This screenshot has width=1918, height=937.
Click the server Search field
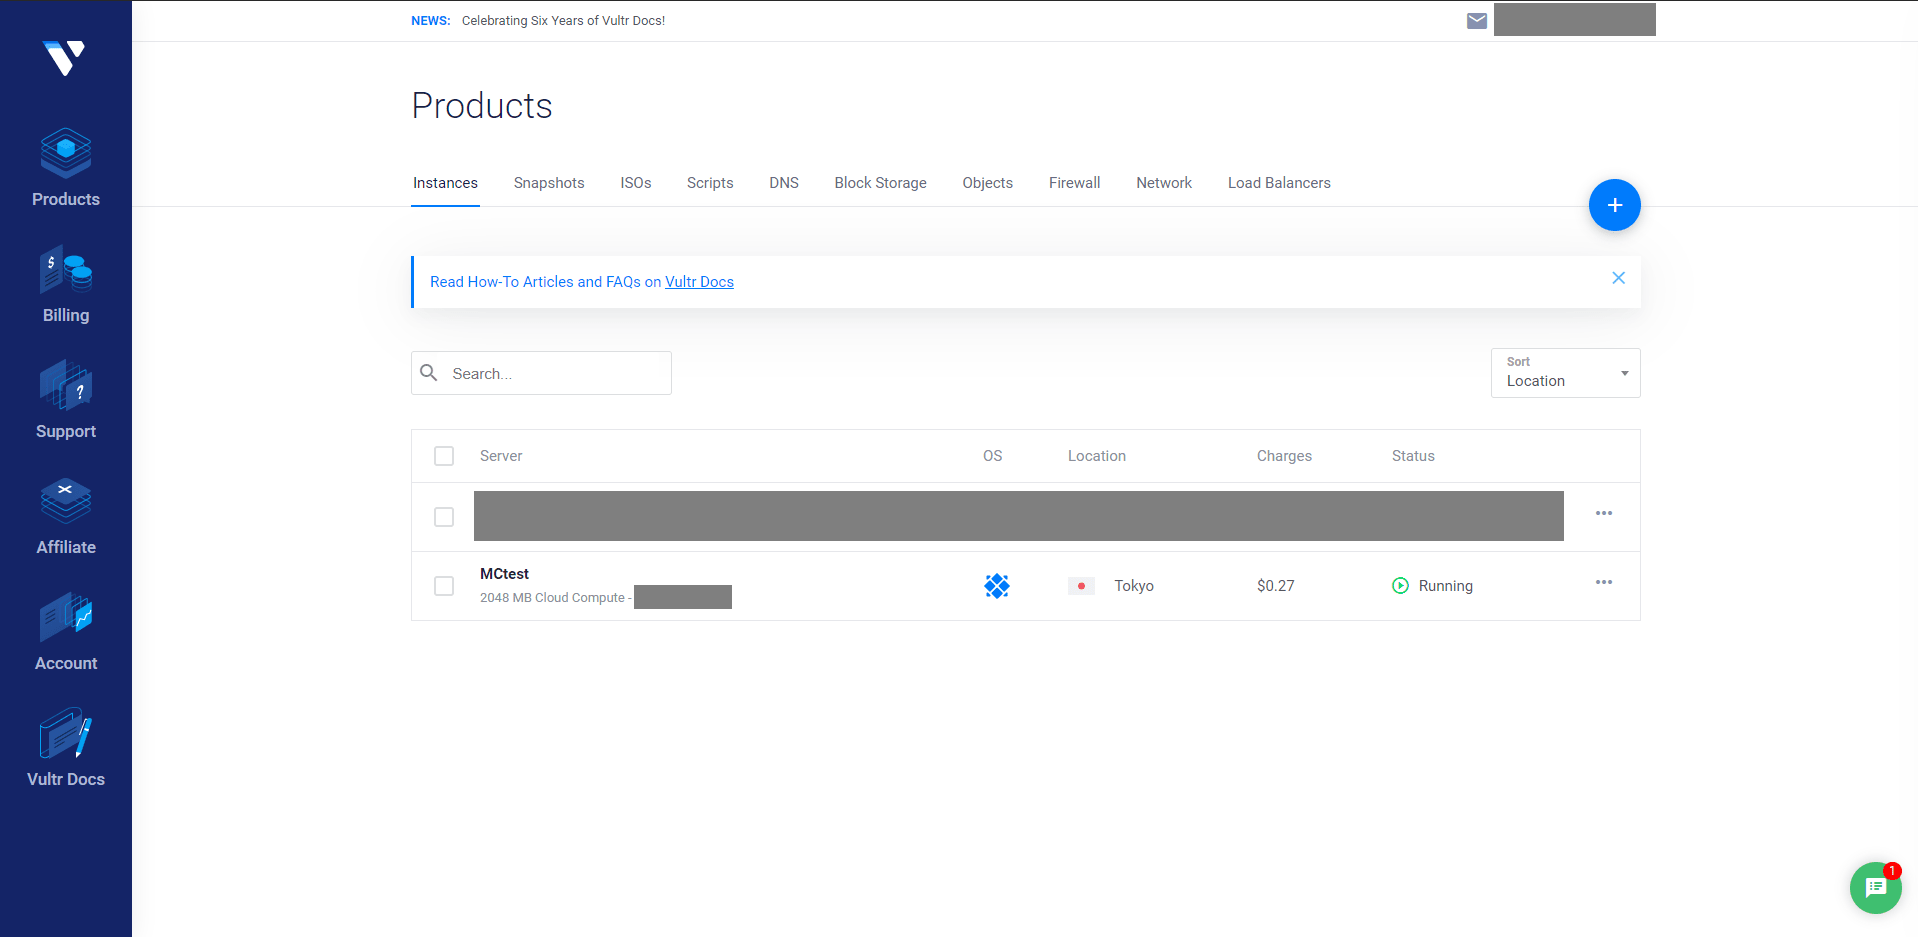point(555,373)
